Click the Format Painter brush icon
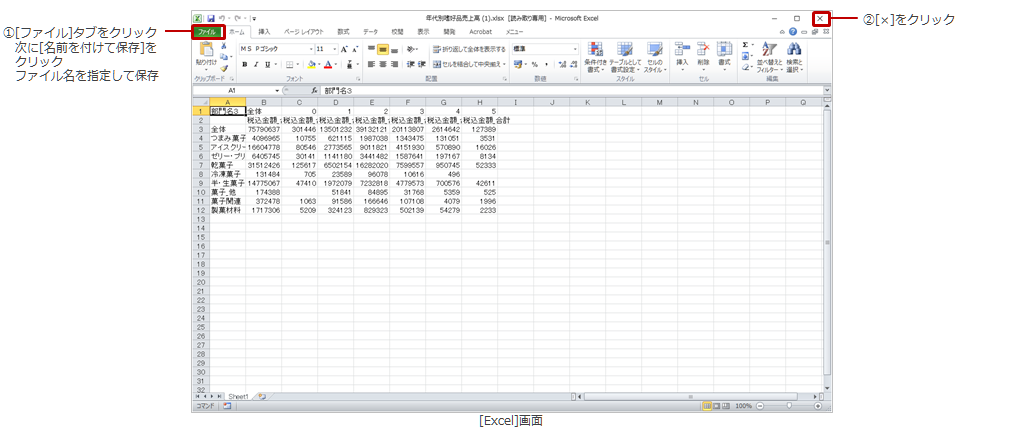Image resolution: width=1024 pixels, height=440 pixels. tap(223, 67)
